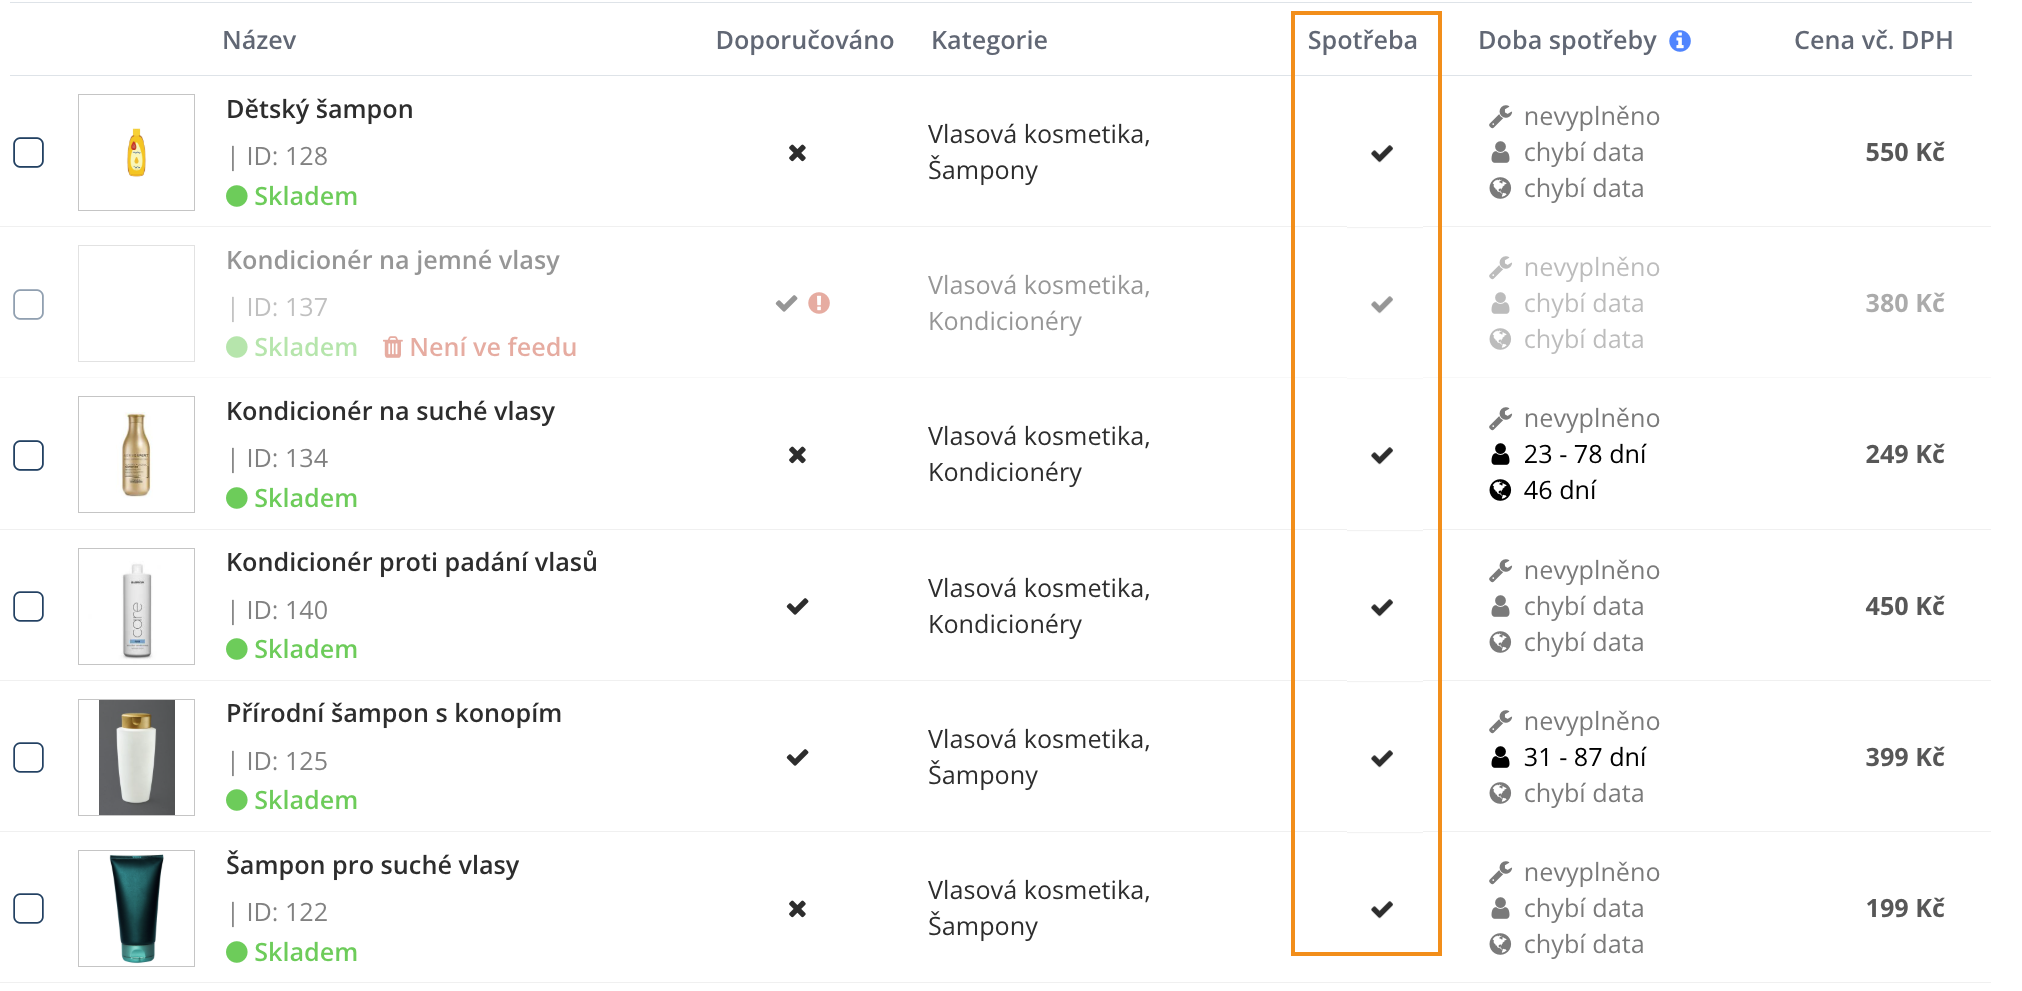This screenshot has height=991, width=2022.
Task: Click the red warning icon for Kondicionér na jemné vlasy
Action: pos(819,303)
